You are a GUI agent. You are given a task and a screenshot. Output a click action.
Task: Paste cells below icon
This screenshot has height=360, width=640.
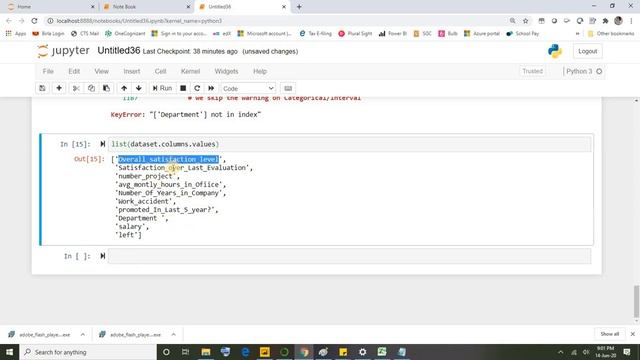pyautogui.click(x=106, y=88)
